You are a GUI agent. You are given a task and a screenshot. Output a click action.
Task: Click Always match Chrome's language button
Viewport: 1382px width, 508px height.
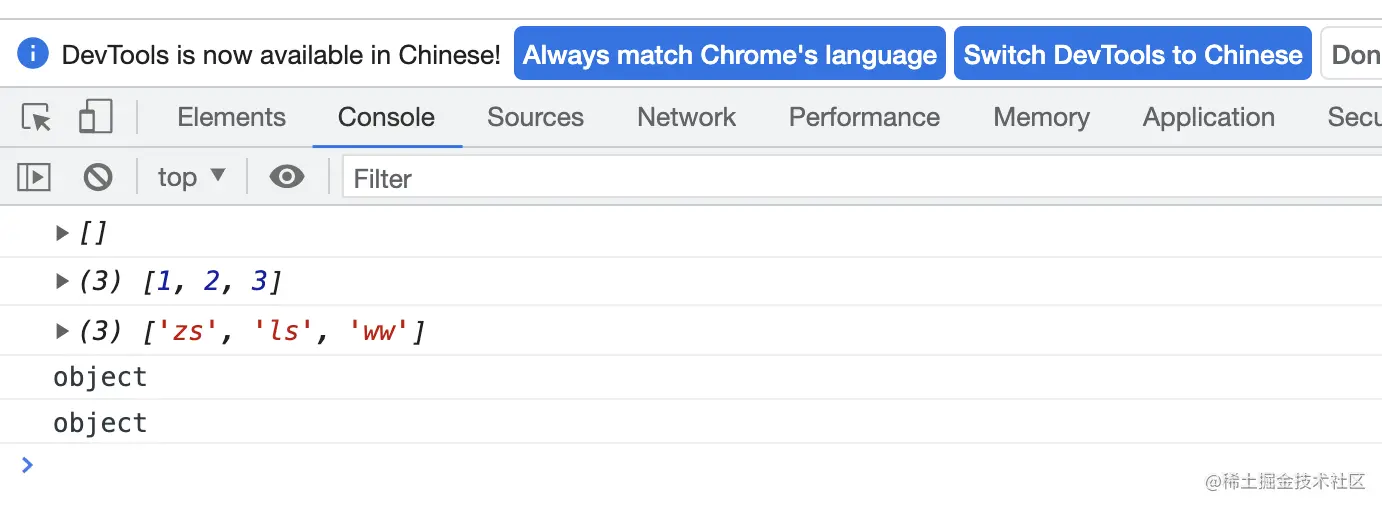coord(729,54)
